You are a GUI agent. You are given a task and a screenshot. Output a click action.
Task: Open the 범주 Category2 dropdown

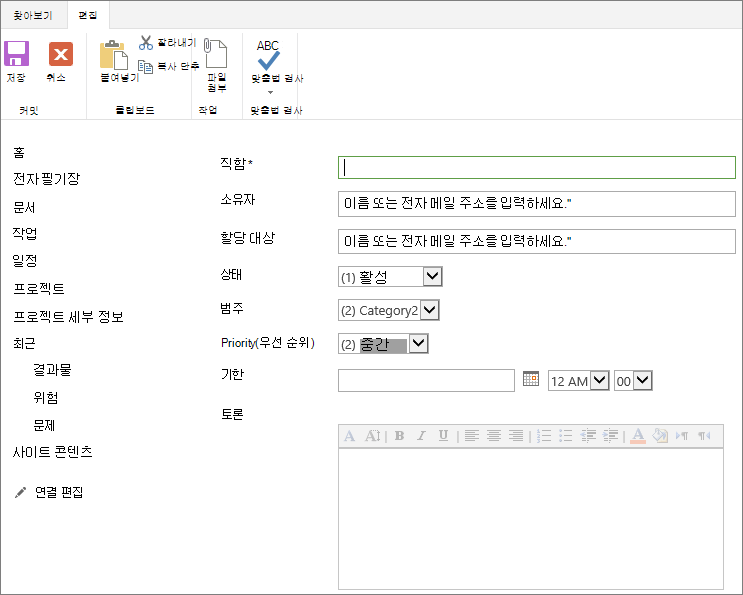pos(429,310)
